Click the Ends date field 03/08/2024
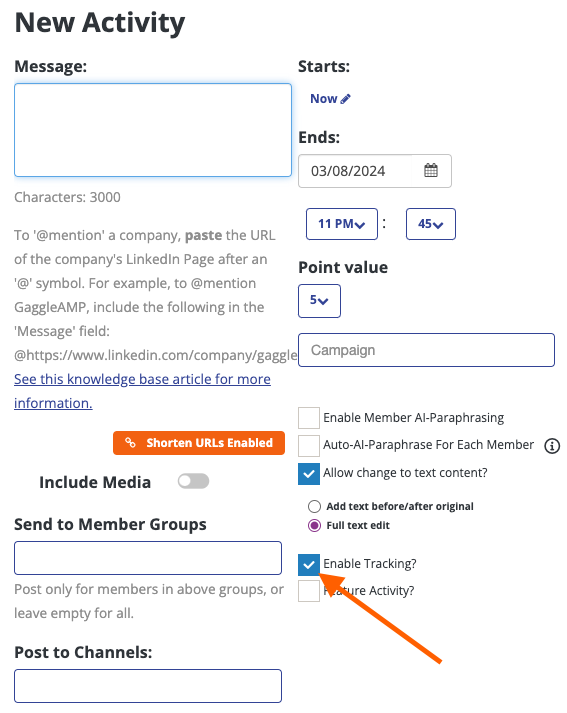The height and width of the screenshot is (713, 567). pos(355,171)
